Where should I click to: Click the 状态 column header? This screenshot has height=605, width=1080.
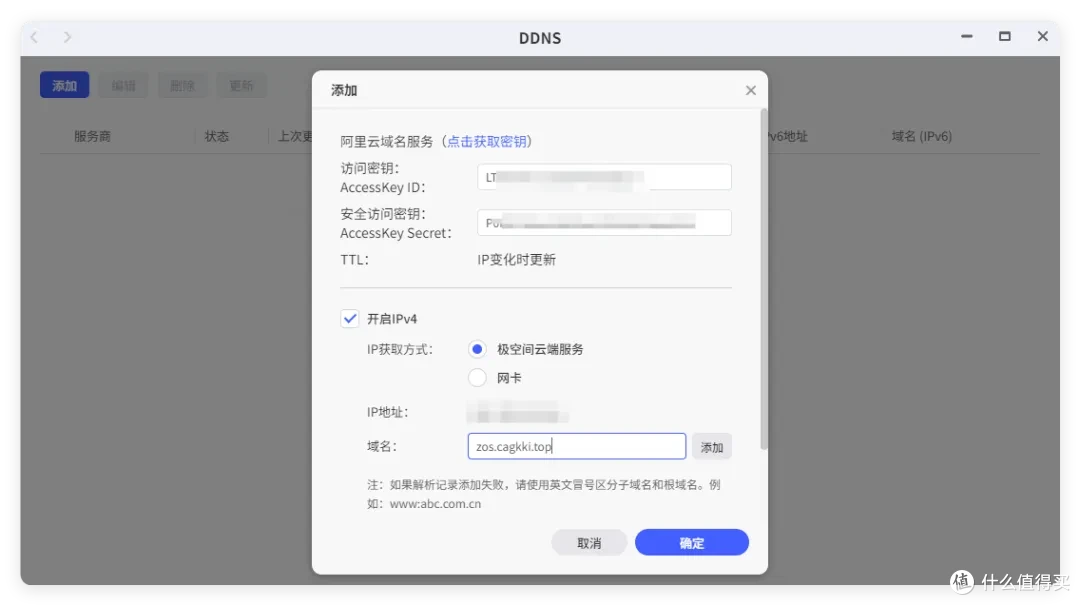216,136
